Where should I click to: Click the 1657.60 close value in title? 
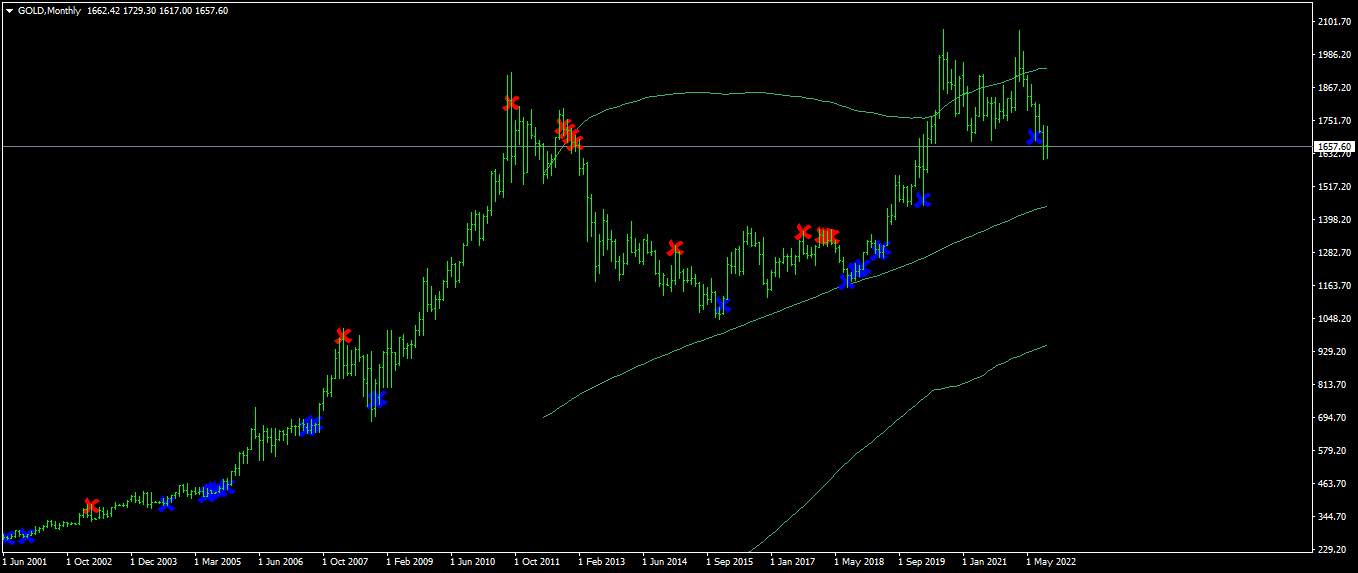pyautogui.click(x=212, y=11)
